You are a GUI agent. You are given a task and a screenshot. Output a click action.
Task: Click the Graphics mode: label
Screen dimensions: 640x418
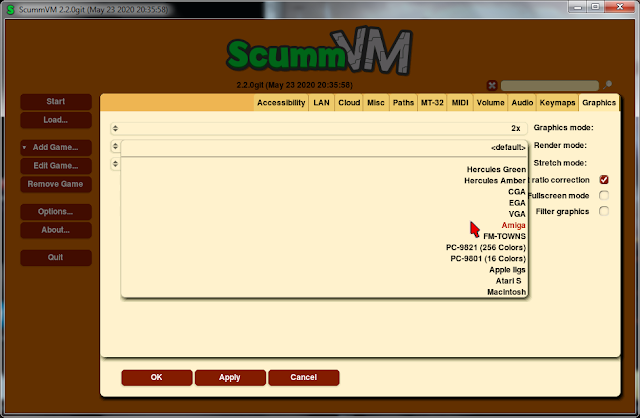point(563,128)
